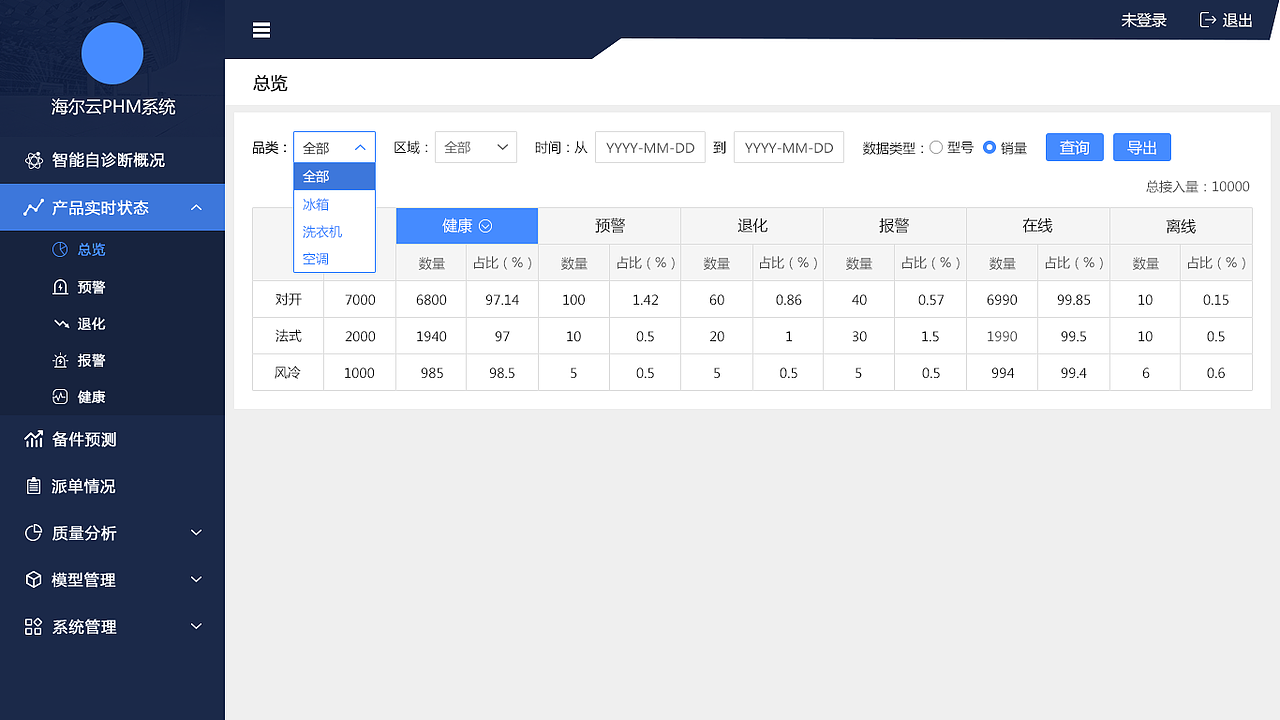This screenshot has height=720, width=1280.
Task: Click the 1940 cell in 法式 row
Action: point(431,336)
